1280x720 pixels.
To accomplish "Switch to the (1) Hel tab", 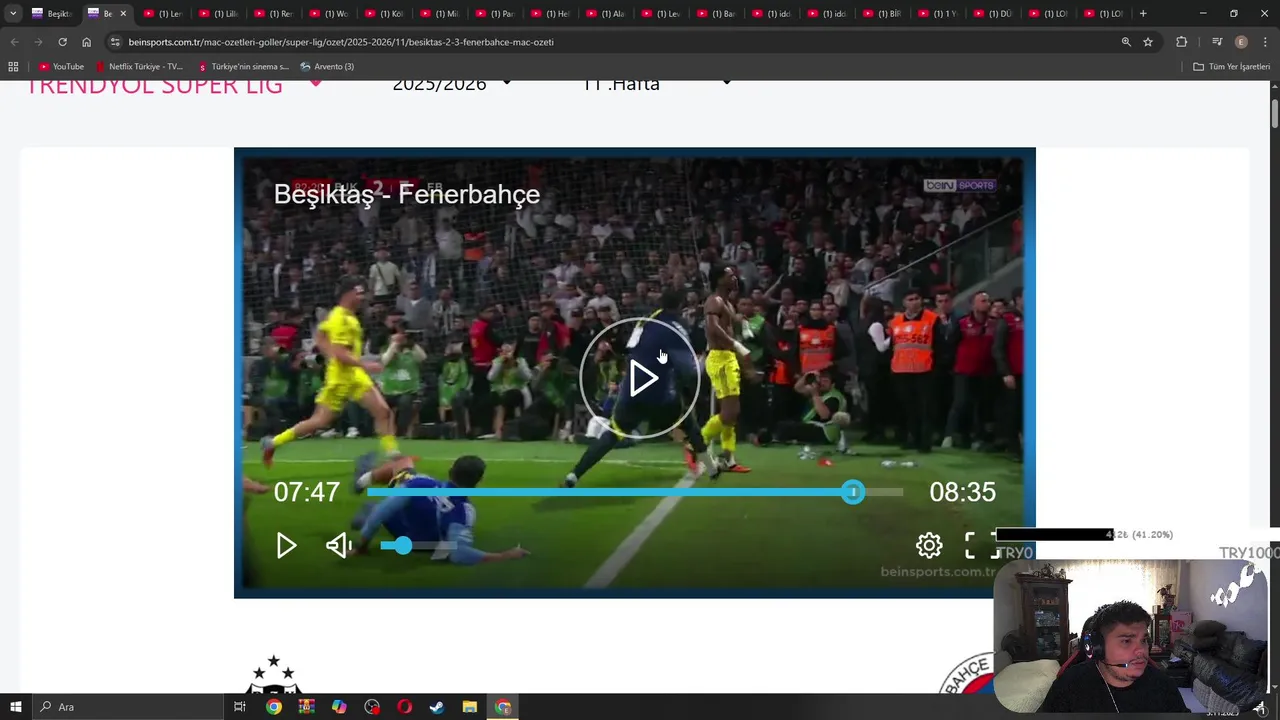I will 549,13.
